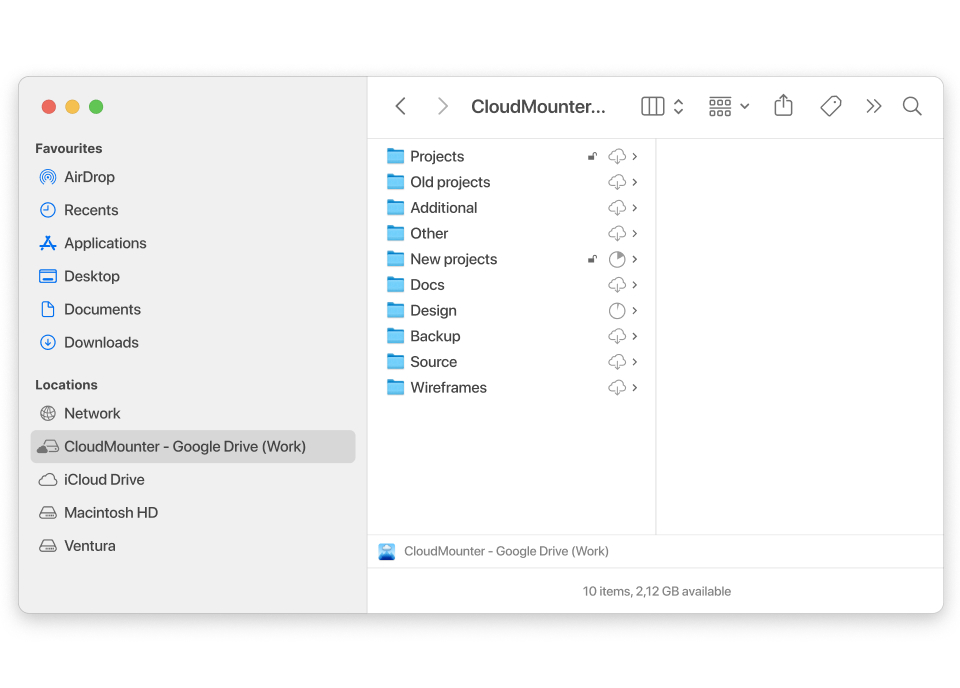
Task: Expand the Docs folder chevron
Action: click(x=635, y=285)
